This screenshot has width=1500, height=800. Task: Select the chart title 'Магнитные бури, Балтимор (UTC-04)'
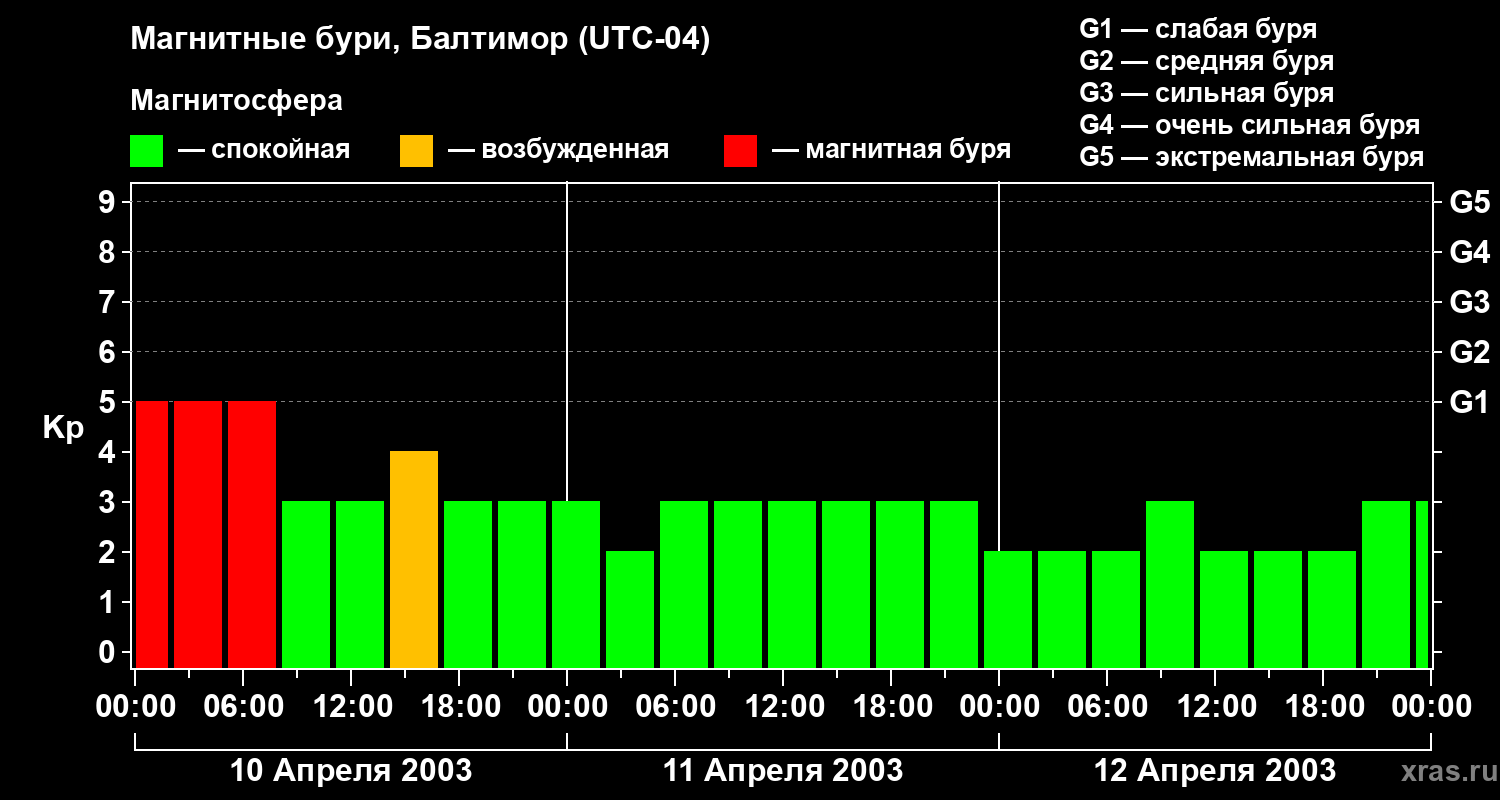pos(420,40)
